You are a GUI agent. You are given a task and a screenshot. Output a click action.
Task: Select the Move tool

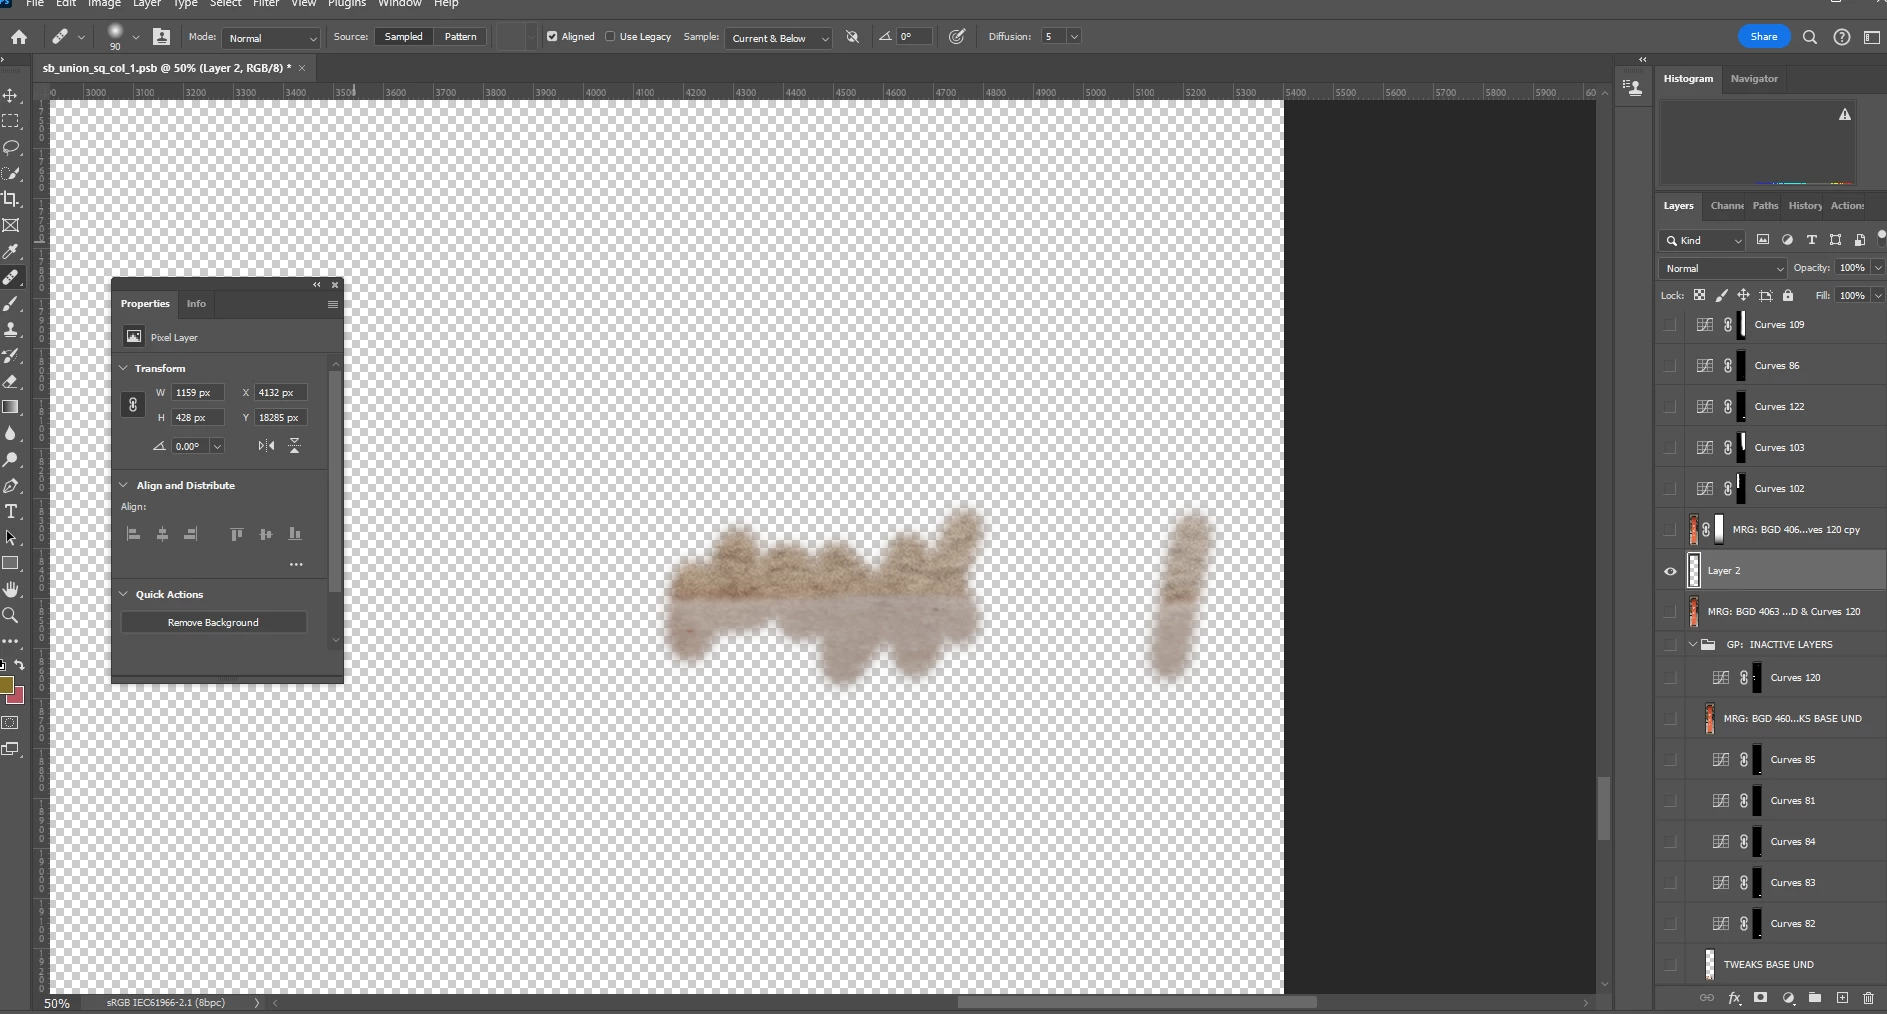click(x=11, y=95)
